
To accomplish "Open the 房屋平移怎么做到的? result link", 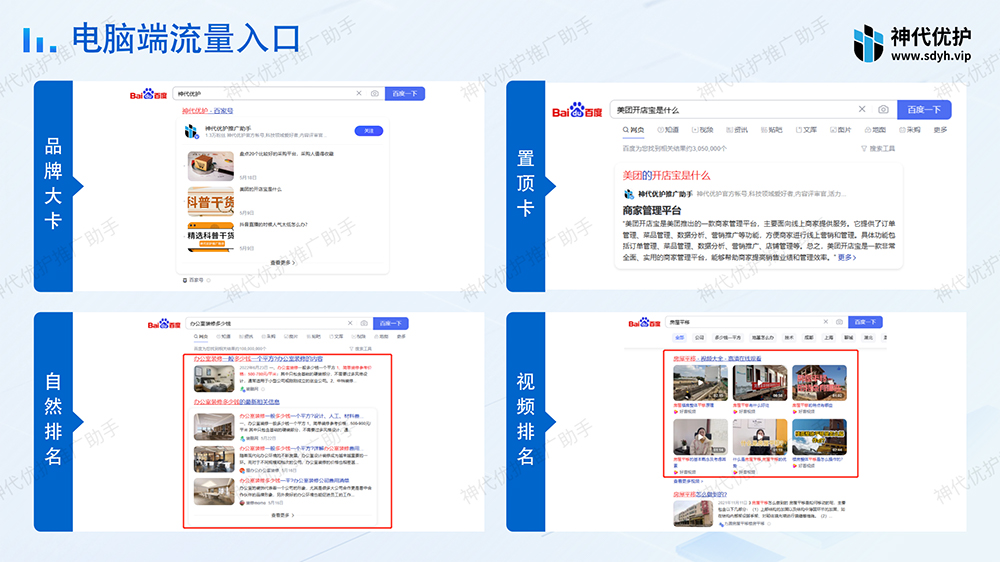I will coord(700,494).
